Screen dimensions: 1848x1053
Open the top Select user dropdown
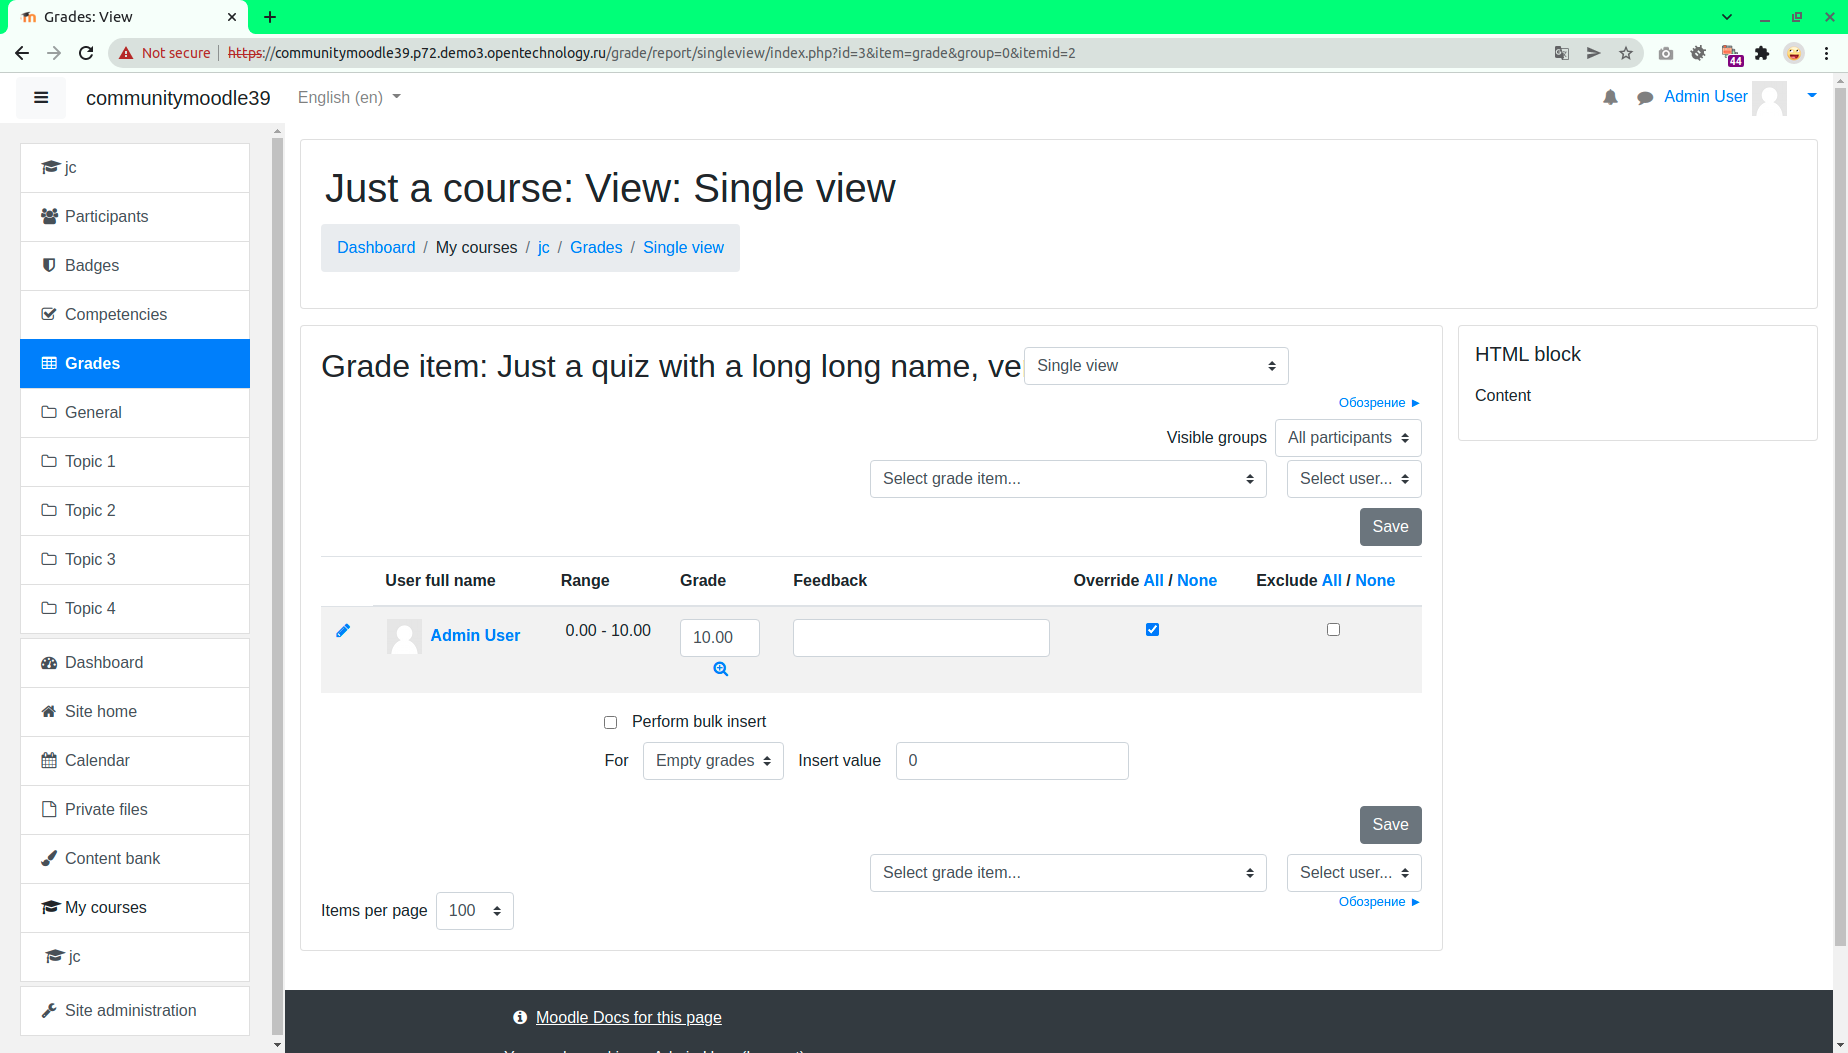click(1354, 479)
